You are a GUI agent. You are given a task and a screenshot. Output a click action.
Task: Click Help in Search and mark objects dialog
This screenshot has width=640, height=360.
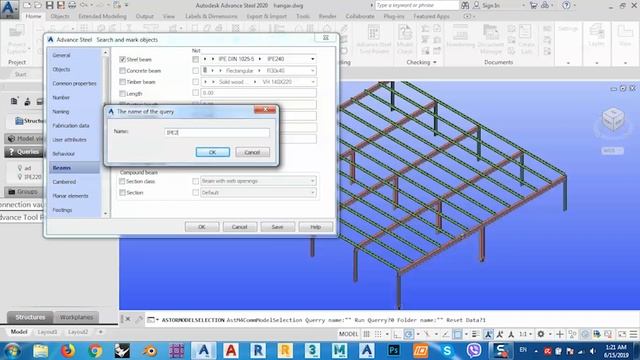point(316,227)
